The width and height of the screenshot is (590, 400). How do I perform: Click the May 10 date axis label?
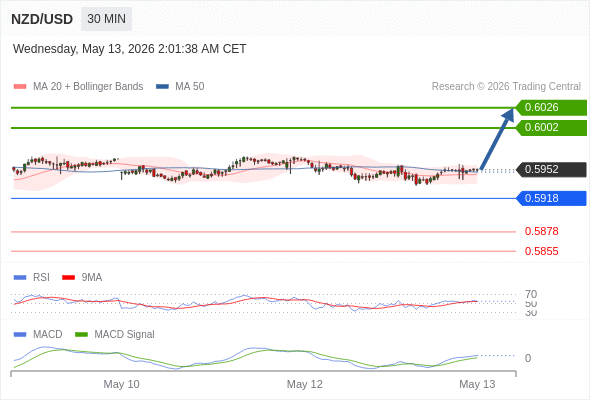point(121,384)
